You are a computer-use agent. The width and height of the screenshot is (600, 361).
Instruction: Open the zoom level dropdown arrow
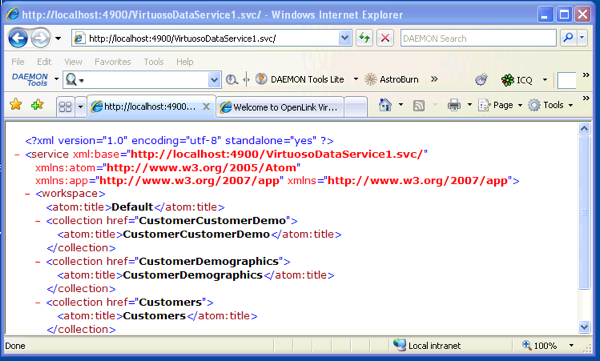[x=571, y=345]
